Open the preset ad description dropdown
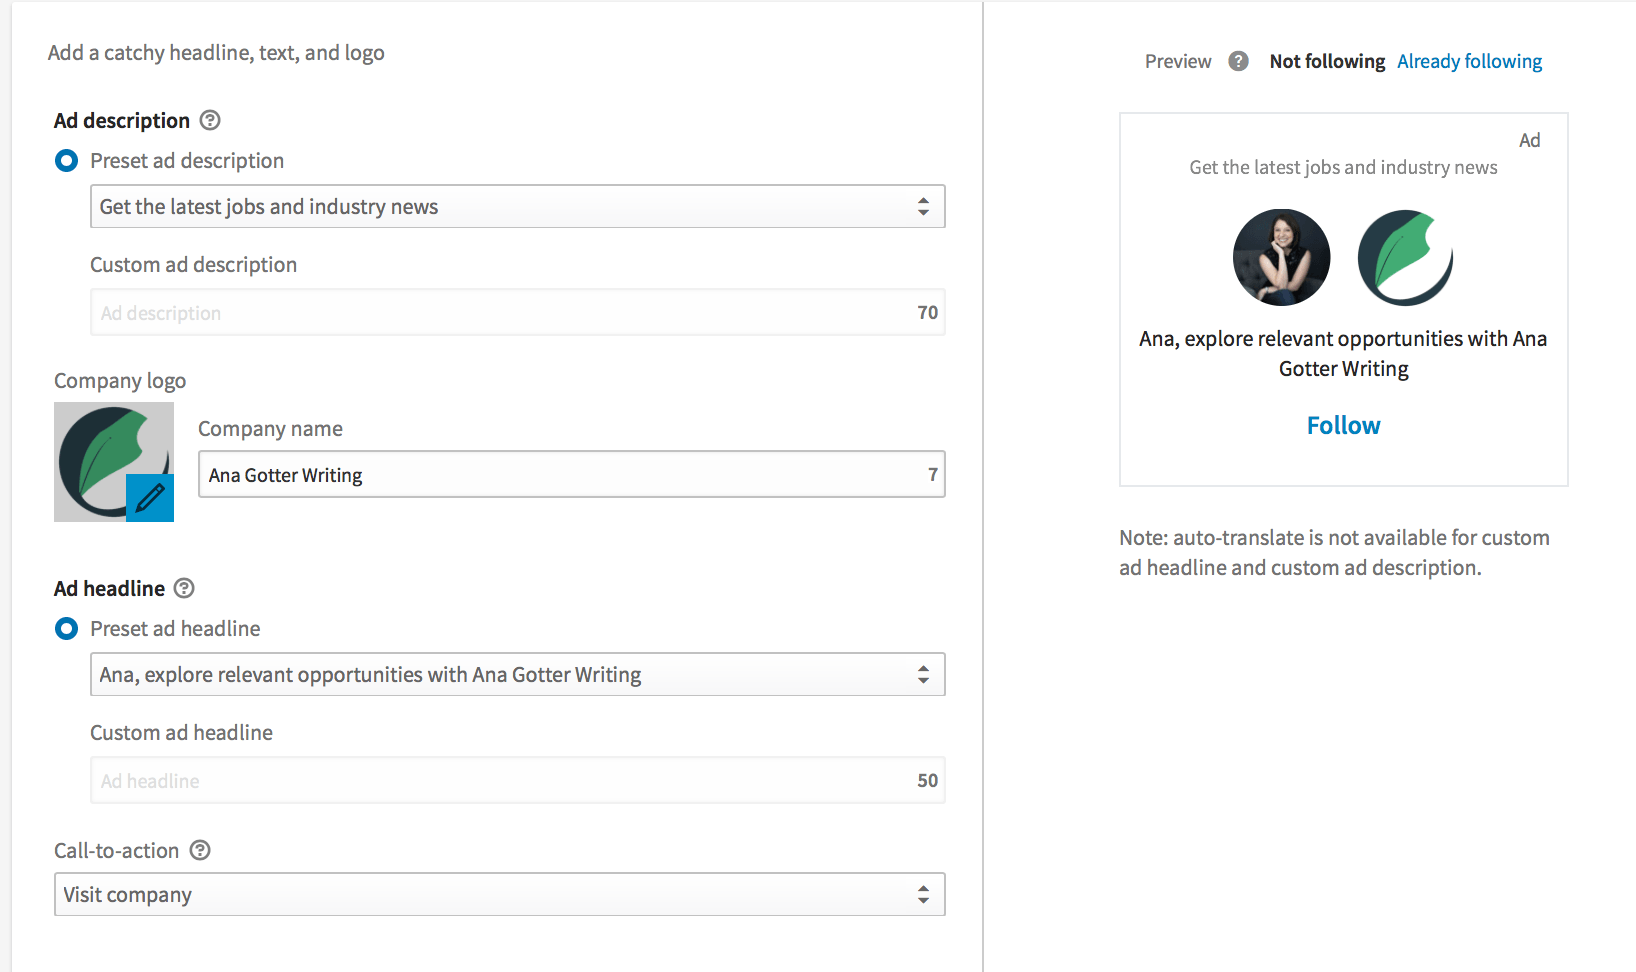The height and width of the screenshot is (972, 1636). tap(517, 207)
